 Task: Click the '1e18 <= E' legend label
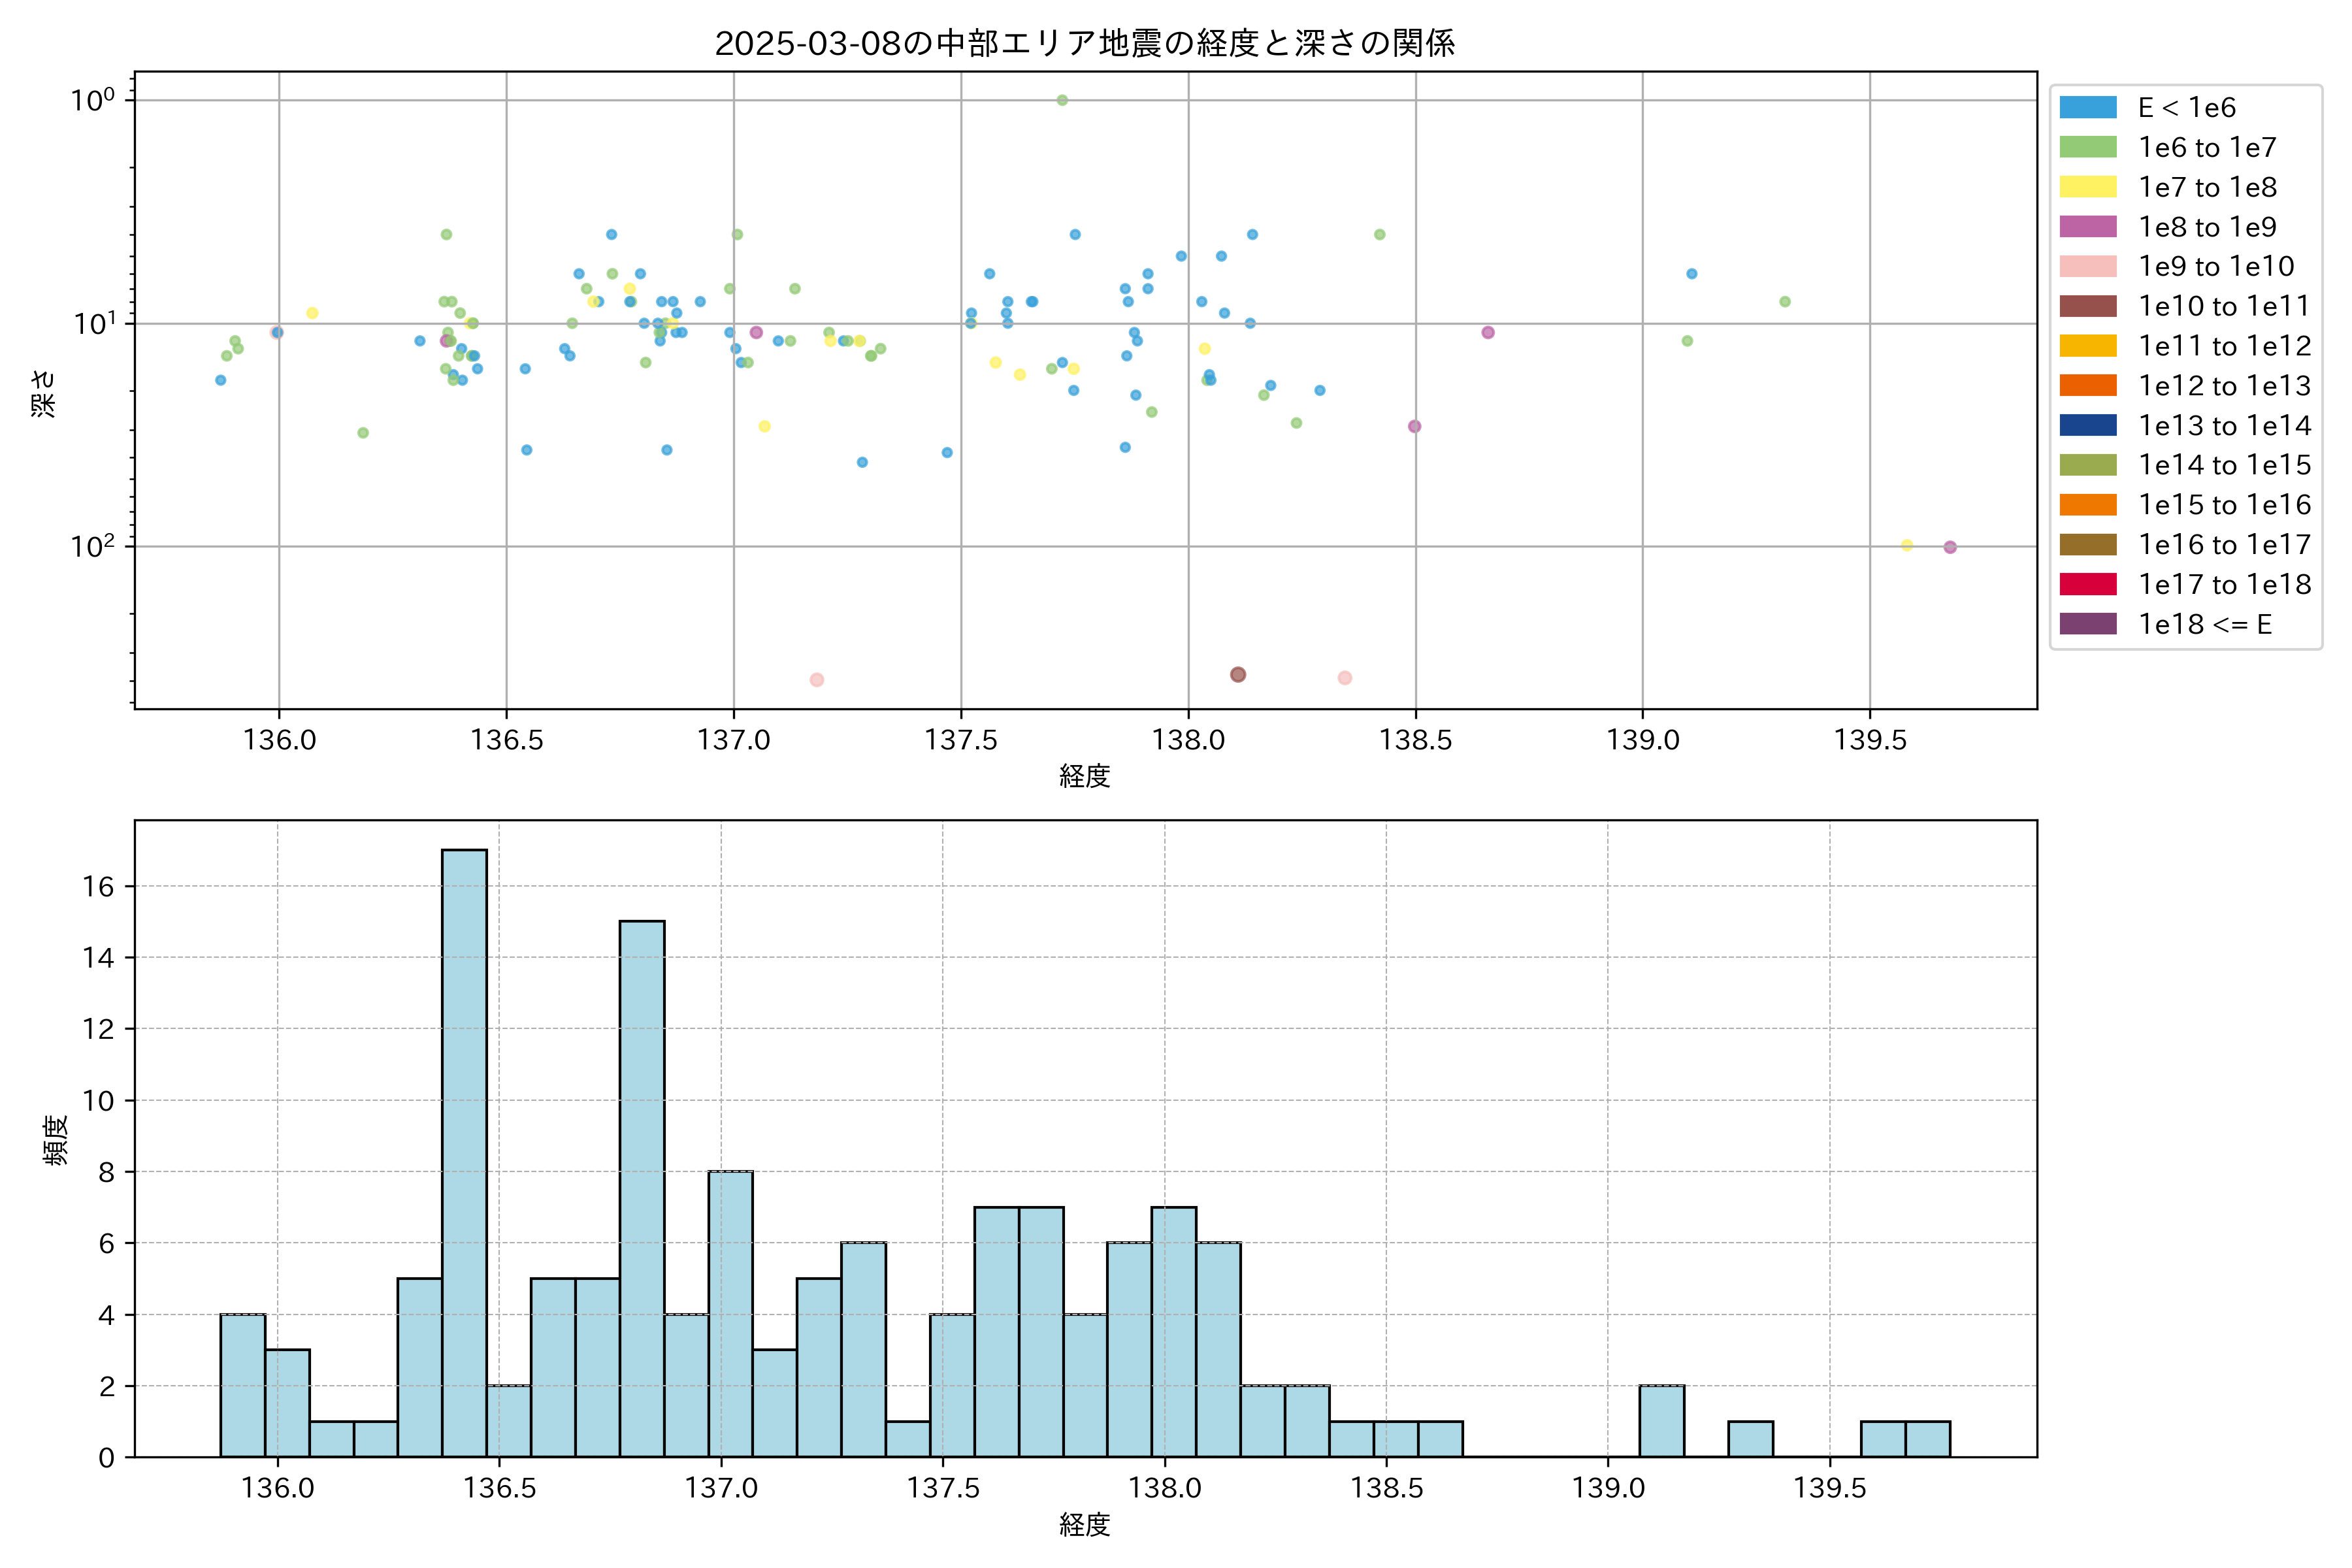(2204, 624)
